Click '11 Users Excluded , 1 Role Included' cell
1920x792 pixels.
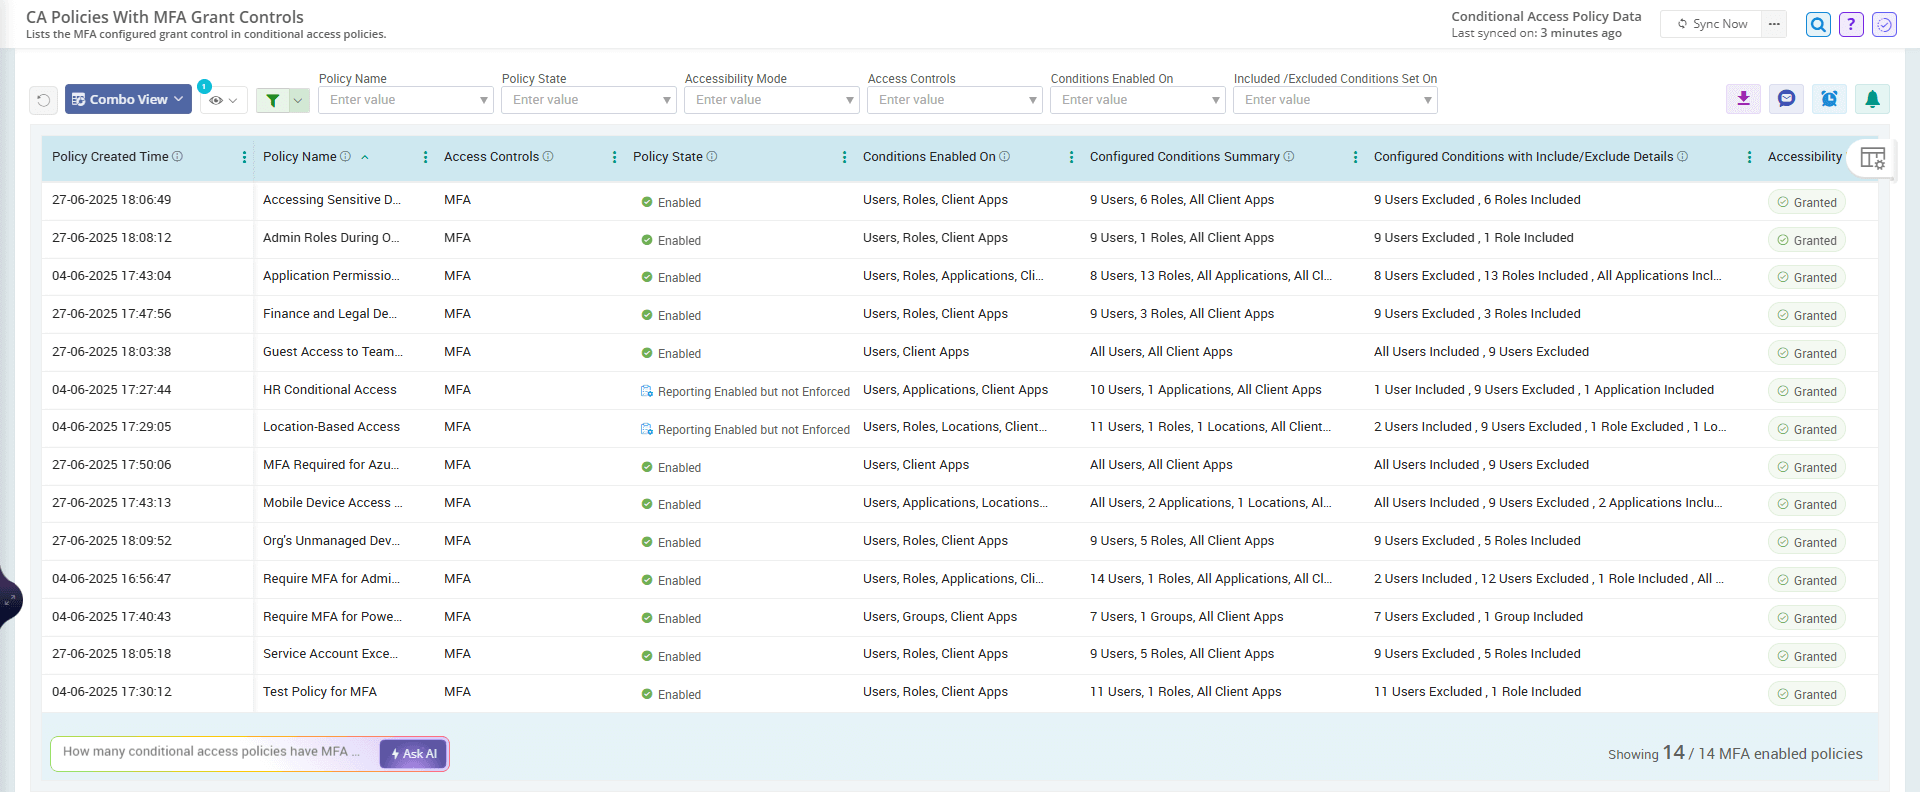point(1477,692)
